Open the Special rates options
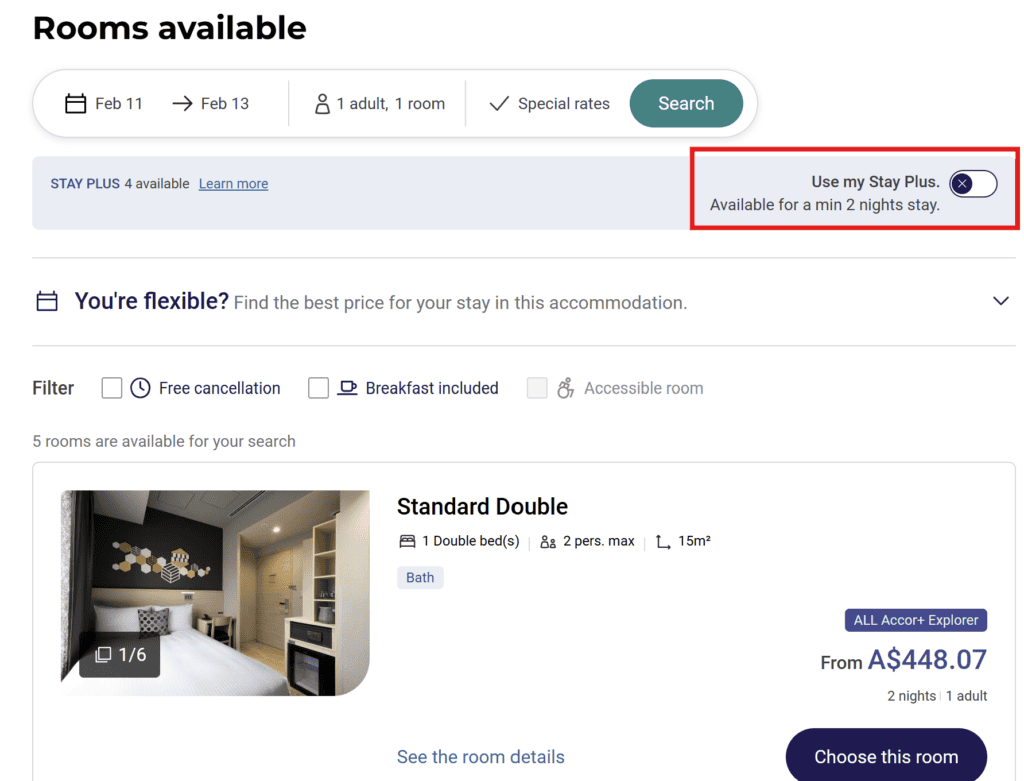Image resolution: width=1024 pixels, height=781 pixels. pyautogui.click(x=563, y=103)
